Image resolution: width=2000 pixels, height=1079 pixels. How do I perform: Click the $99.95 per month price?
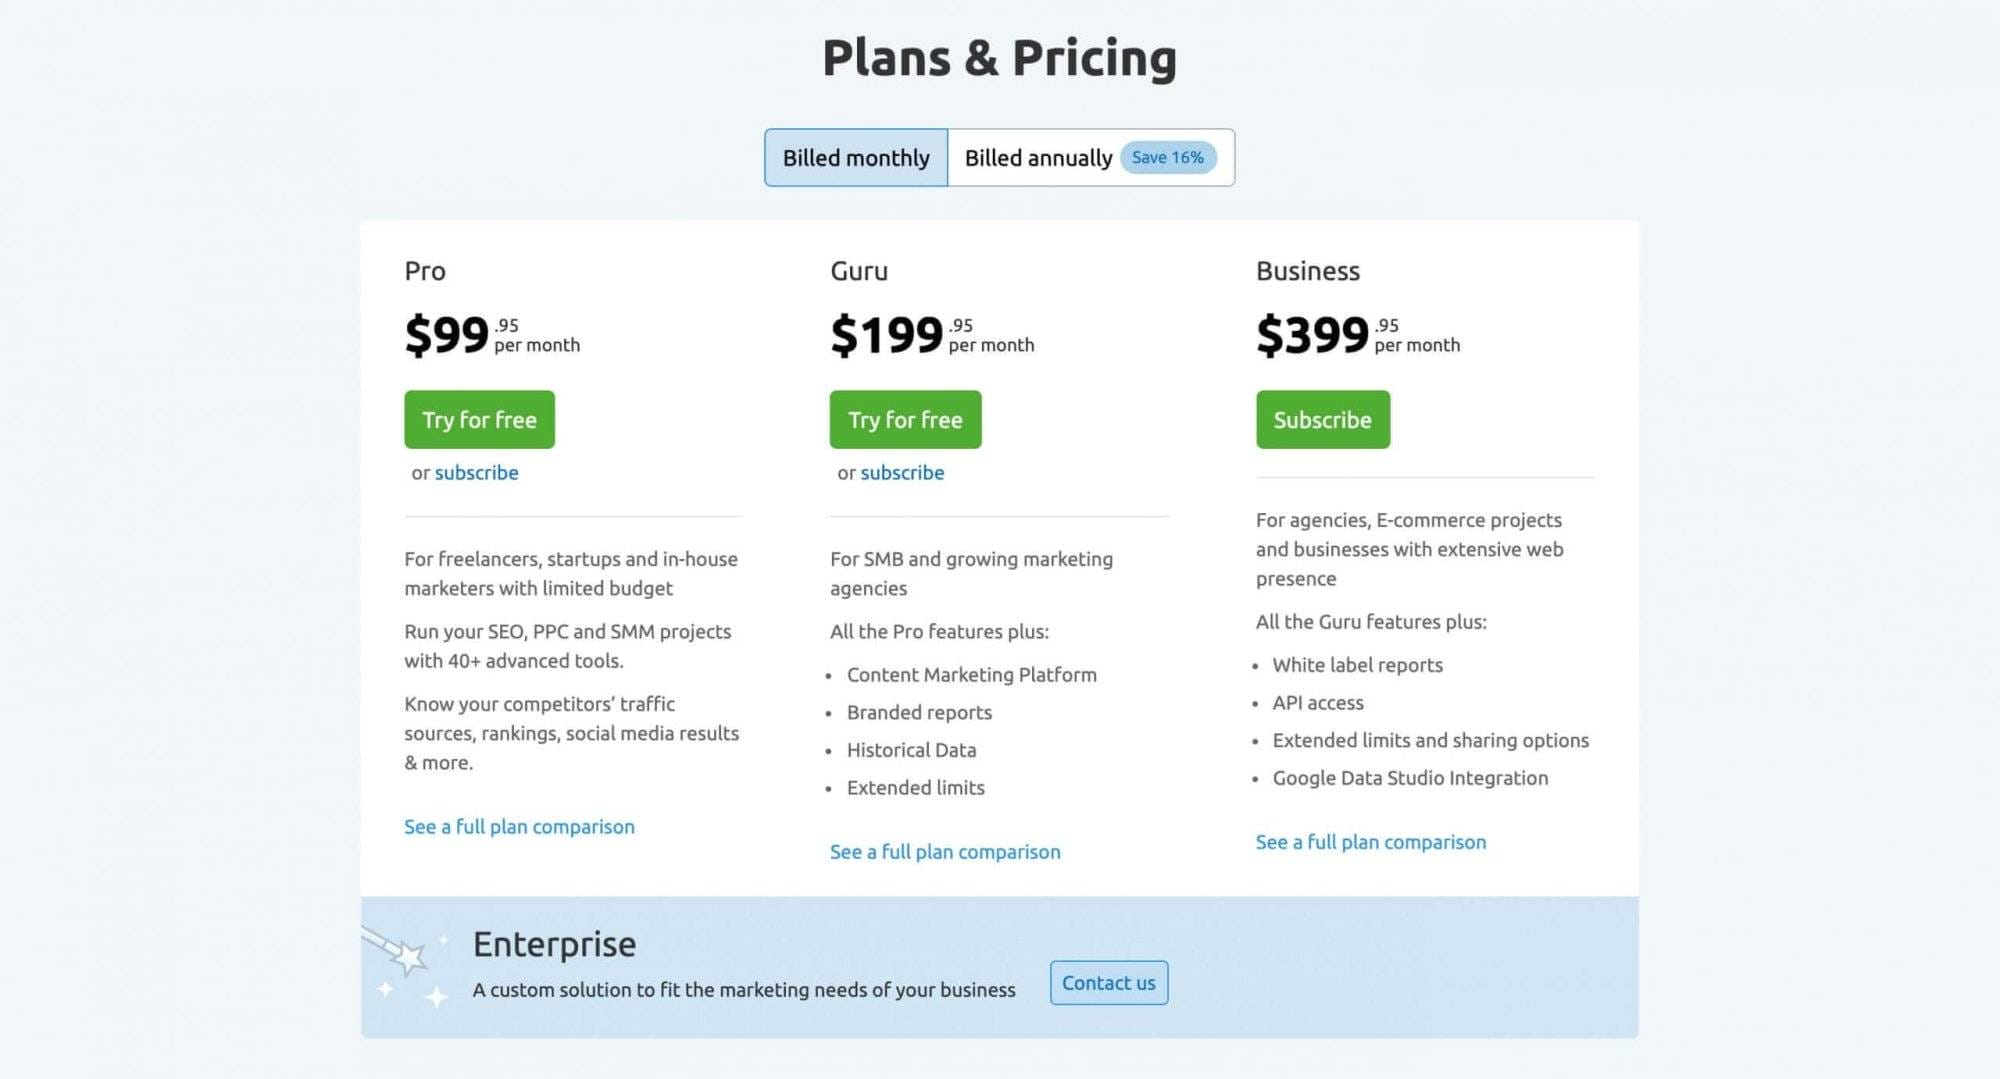(490, 332)
